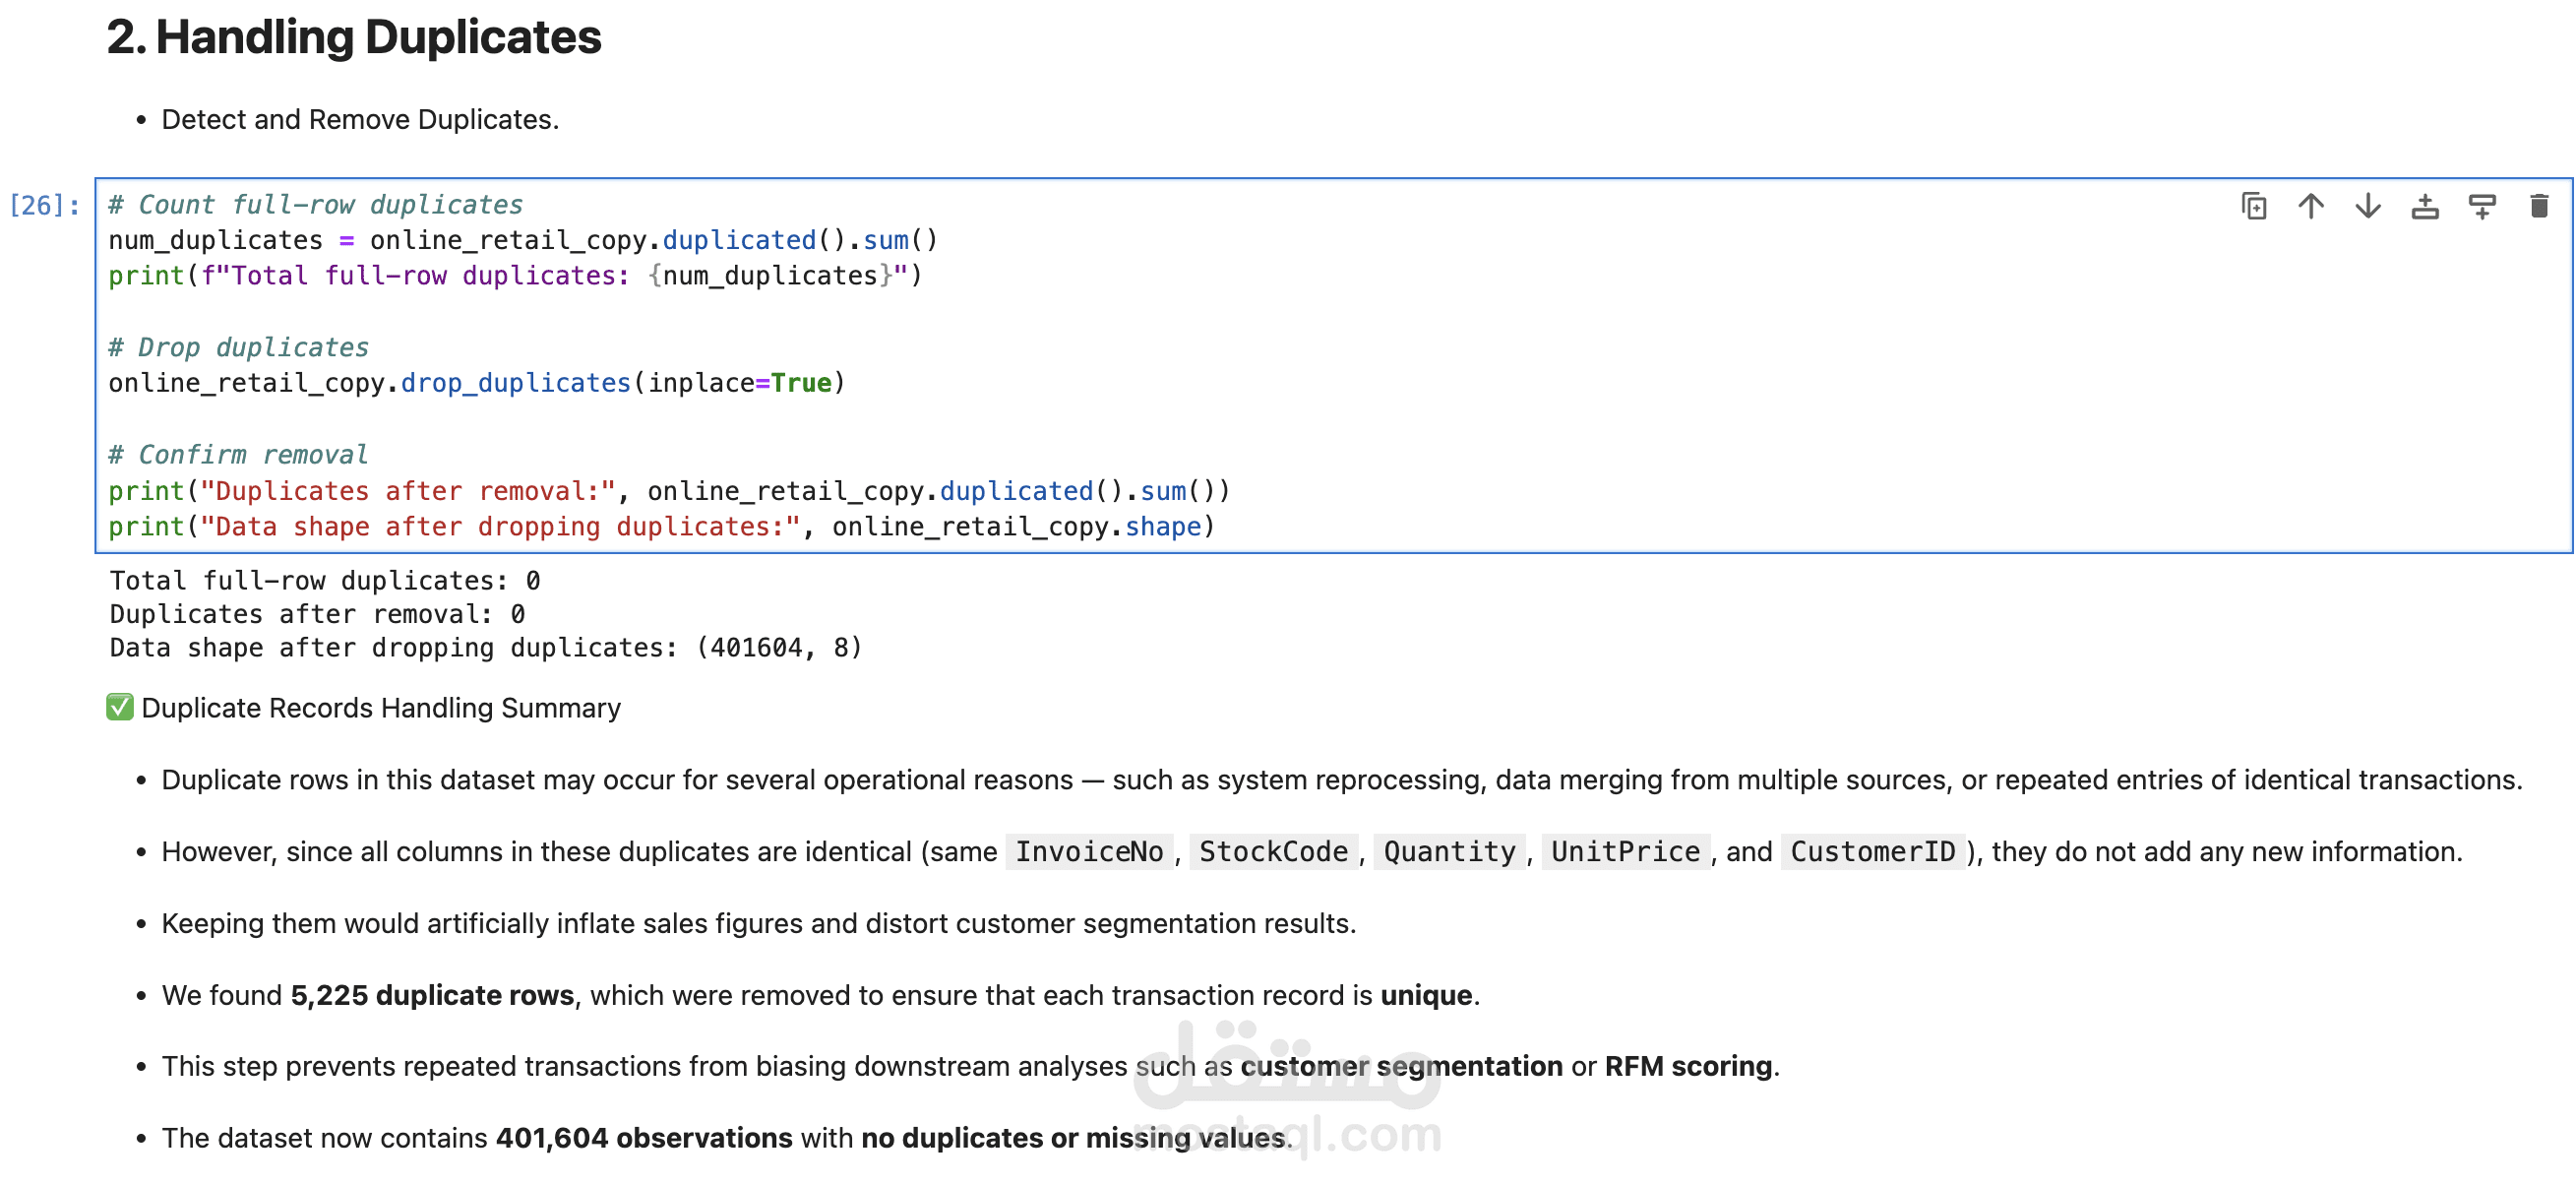Delete the cell with trash icon
The height and width of the screenshot is (1185, 2576).
(2538, 207)
